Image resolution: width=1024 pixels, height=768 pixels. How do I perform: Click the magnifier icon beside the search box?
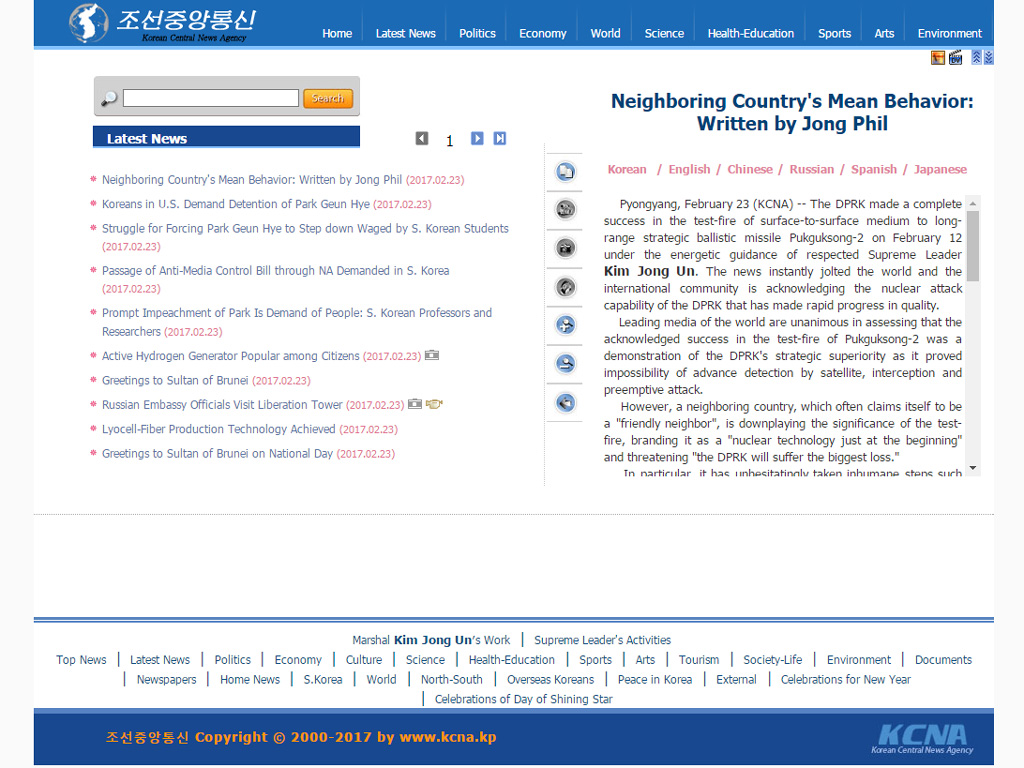tap(109, 99)
